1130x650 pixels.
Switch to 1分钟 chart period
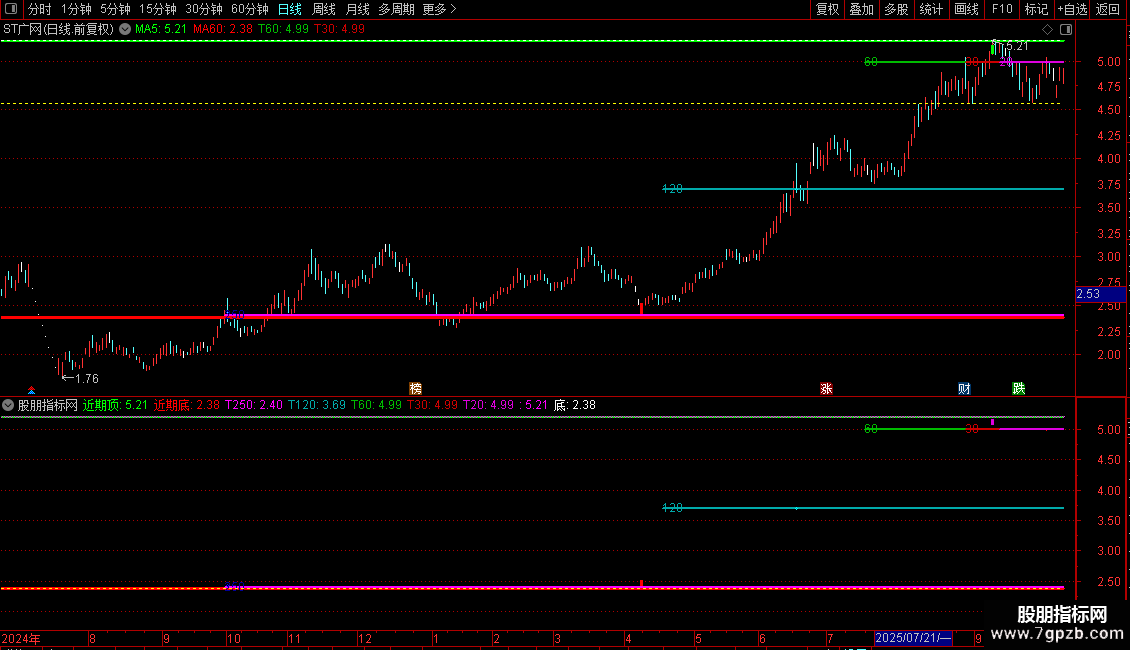(x=76, y=9)
